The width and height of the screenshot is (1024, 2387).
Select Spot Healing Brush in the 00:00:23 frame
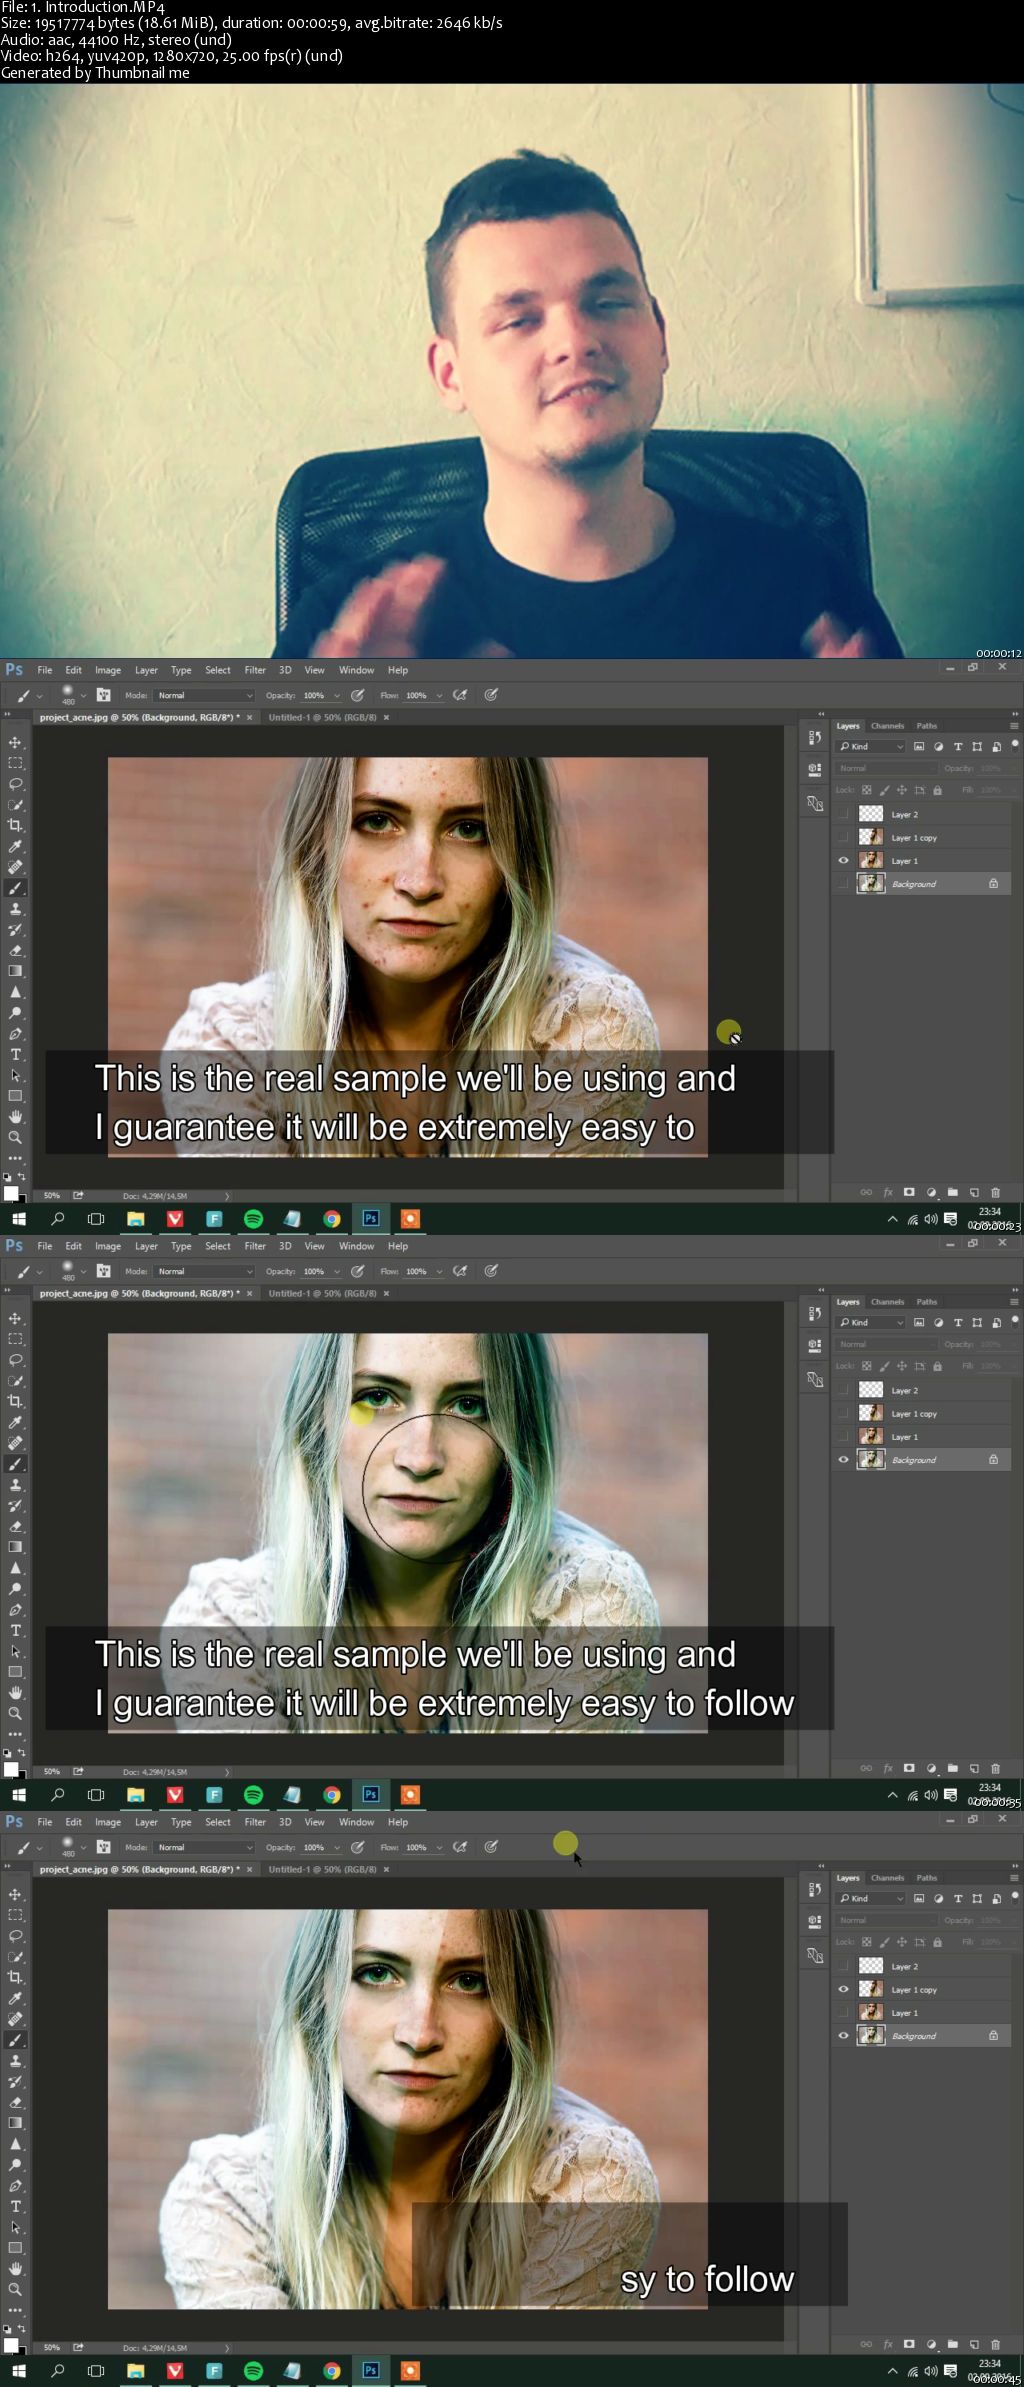(15, 867)
